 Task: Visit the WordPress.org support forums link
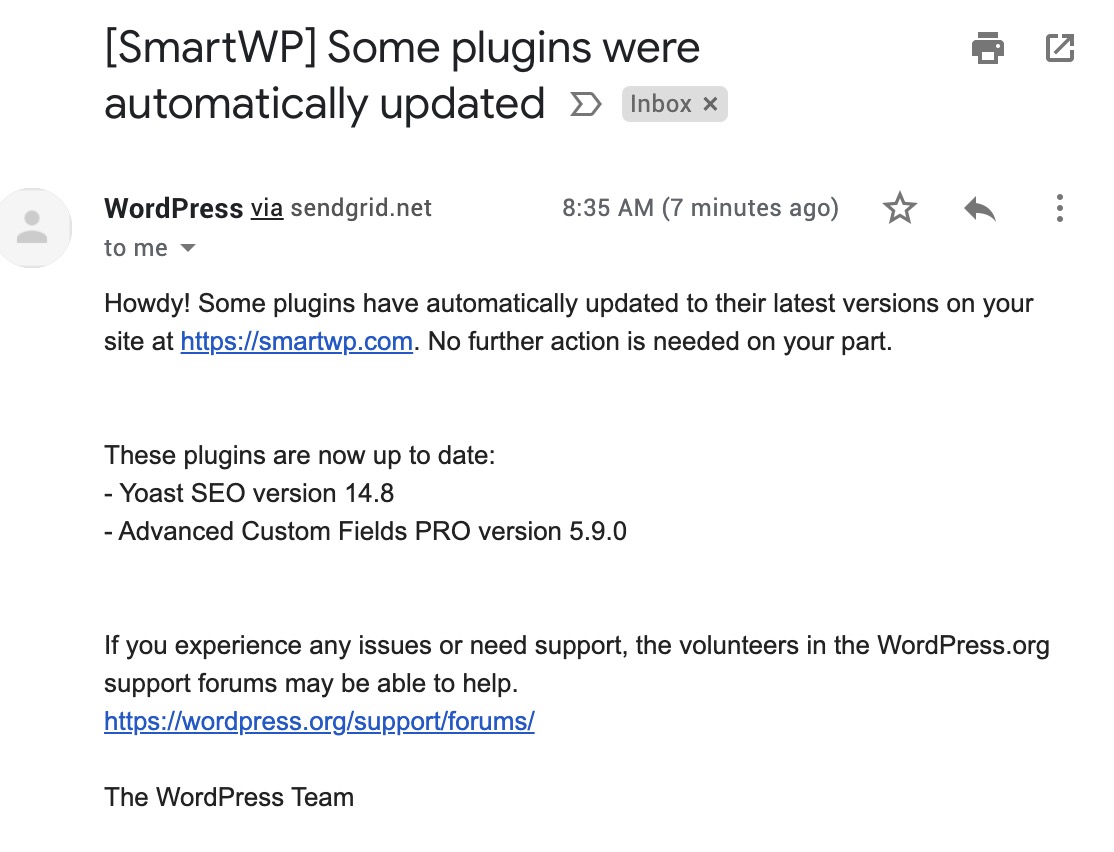319,721
